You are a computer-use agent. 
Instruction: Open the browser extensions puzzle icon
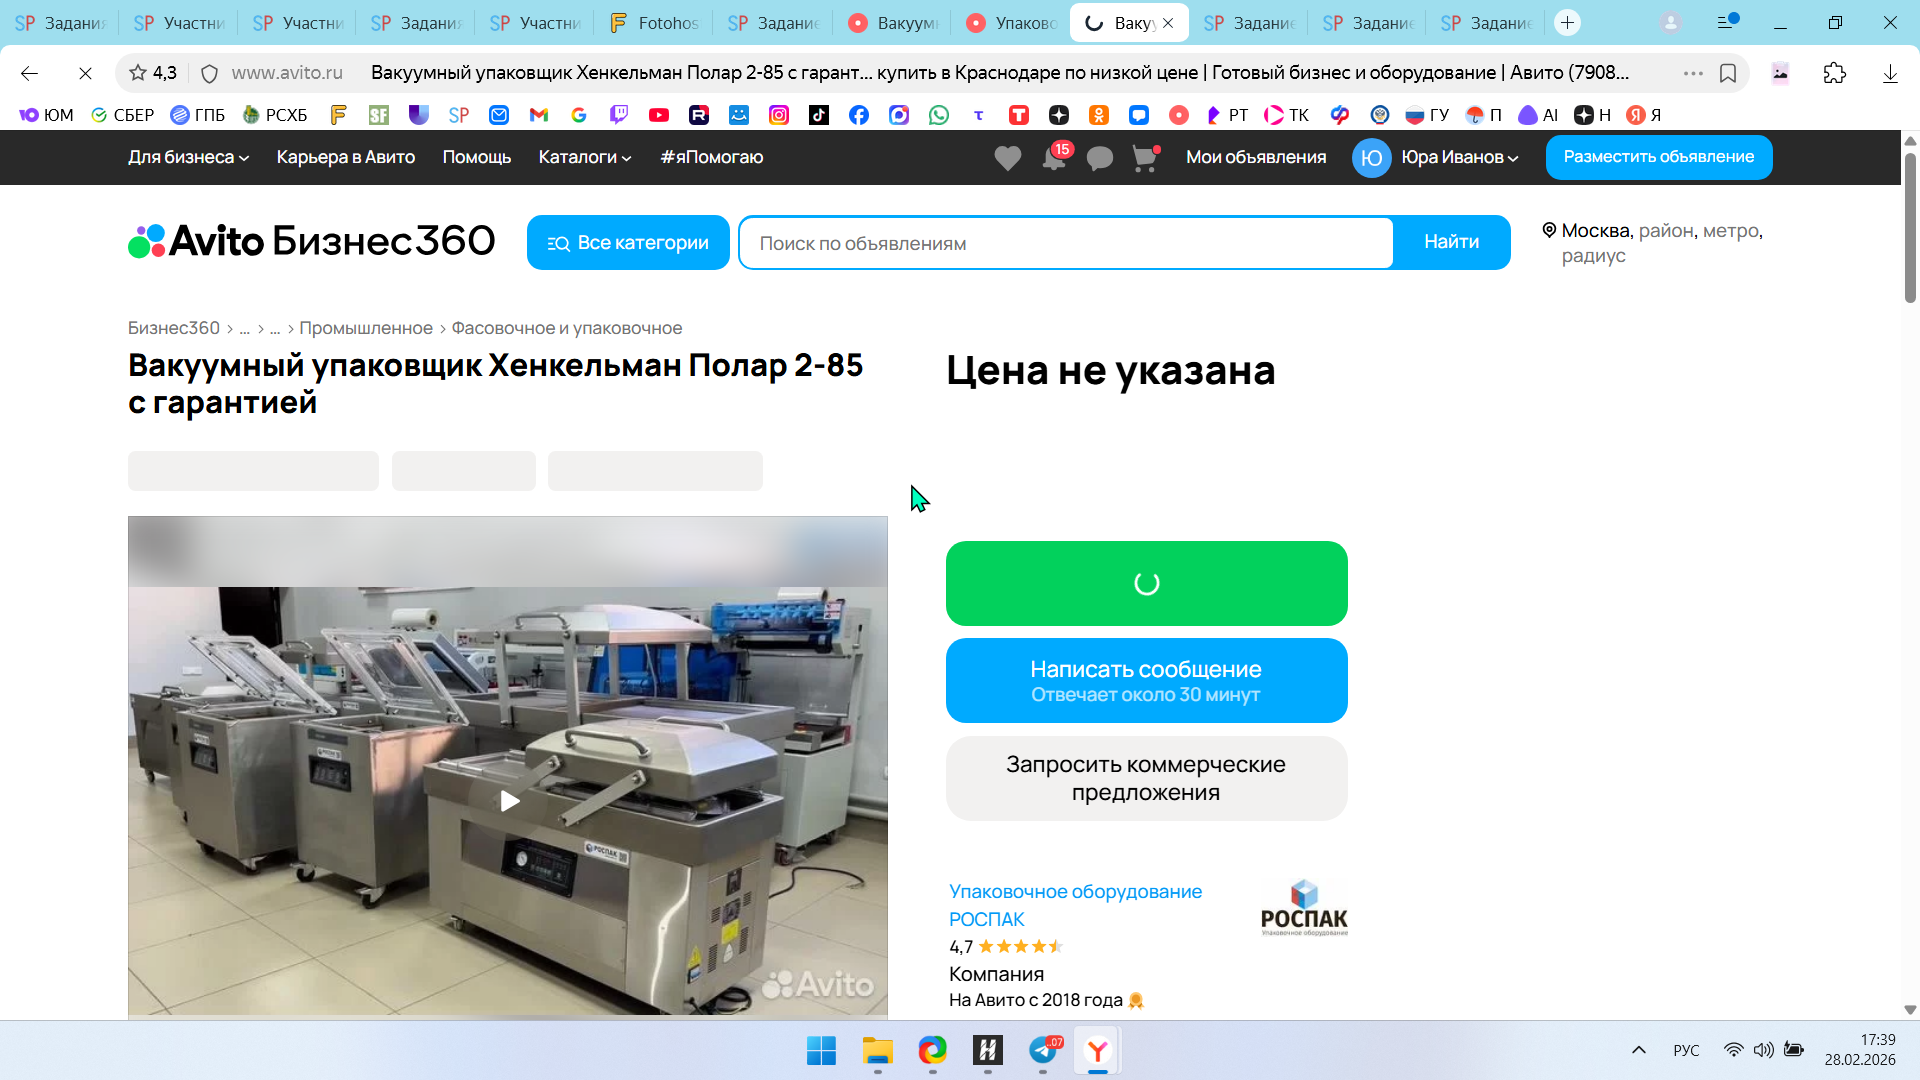coord(1834,73)
